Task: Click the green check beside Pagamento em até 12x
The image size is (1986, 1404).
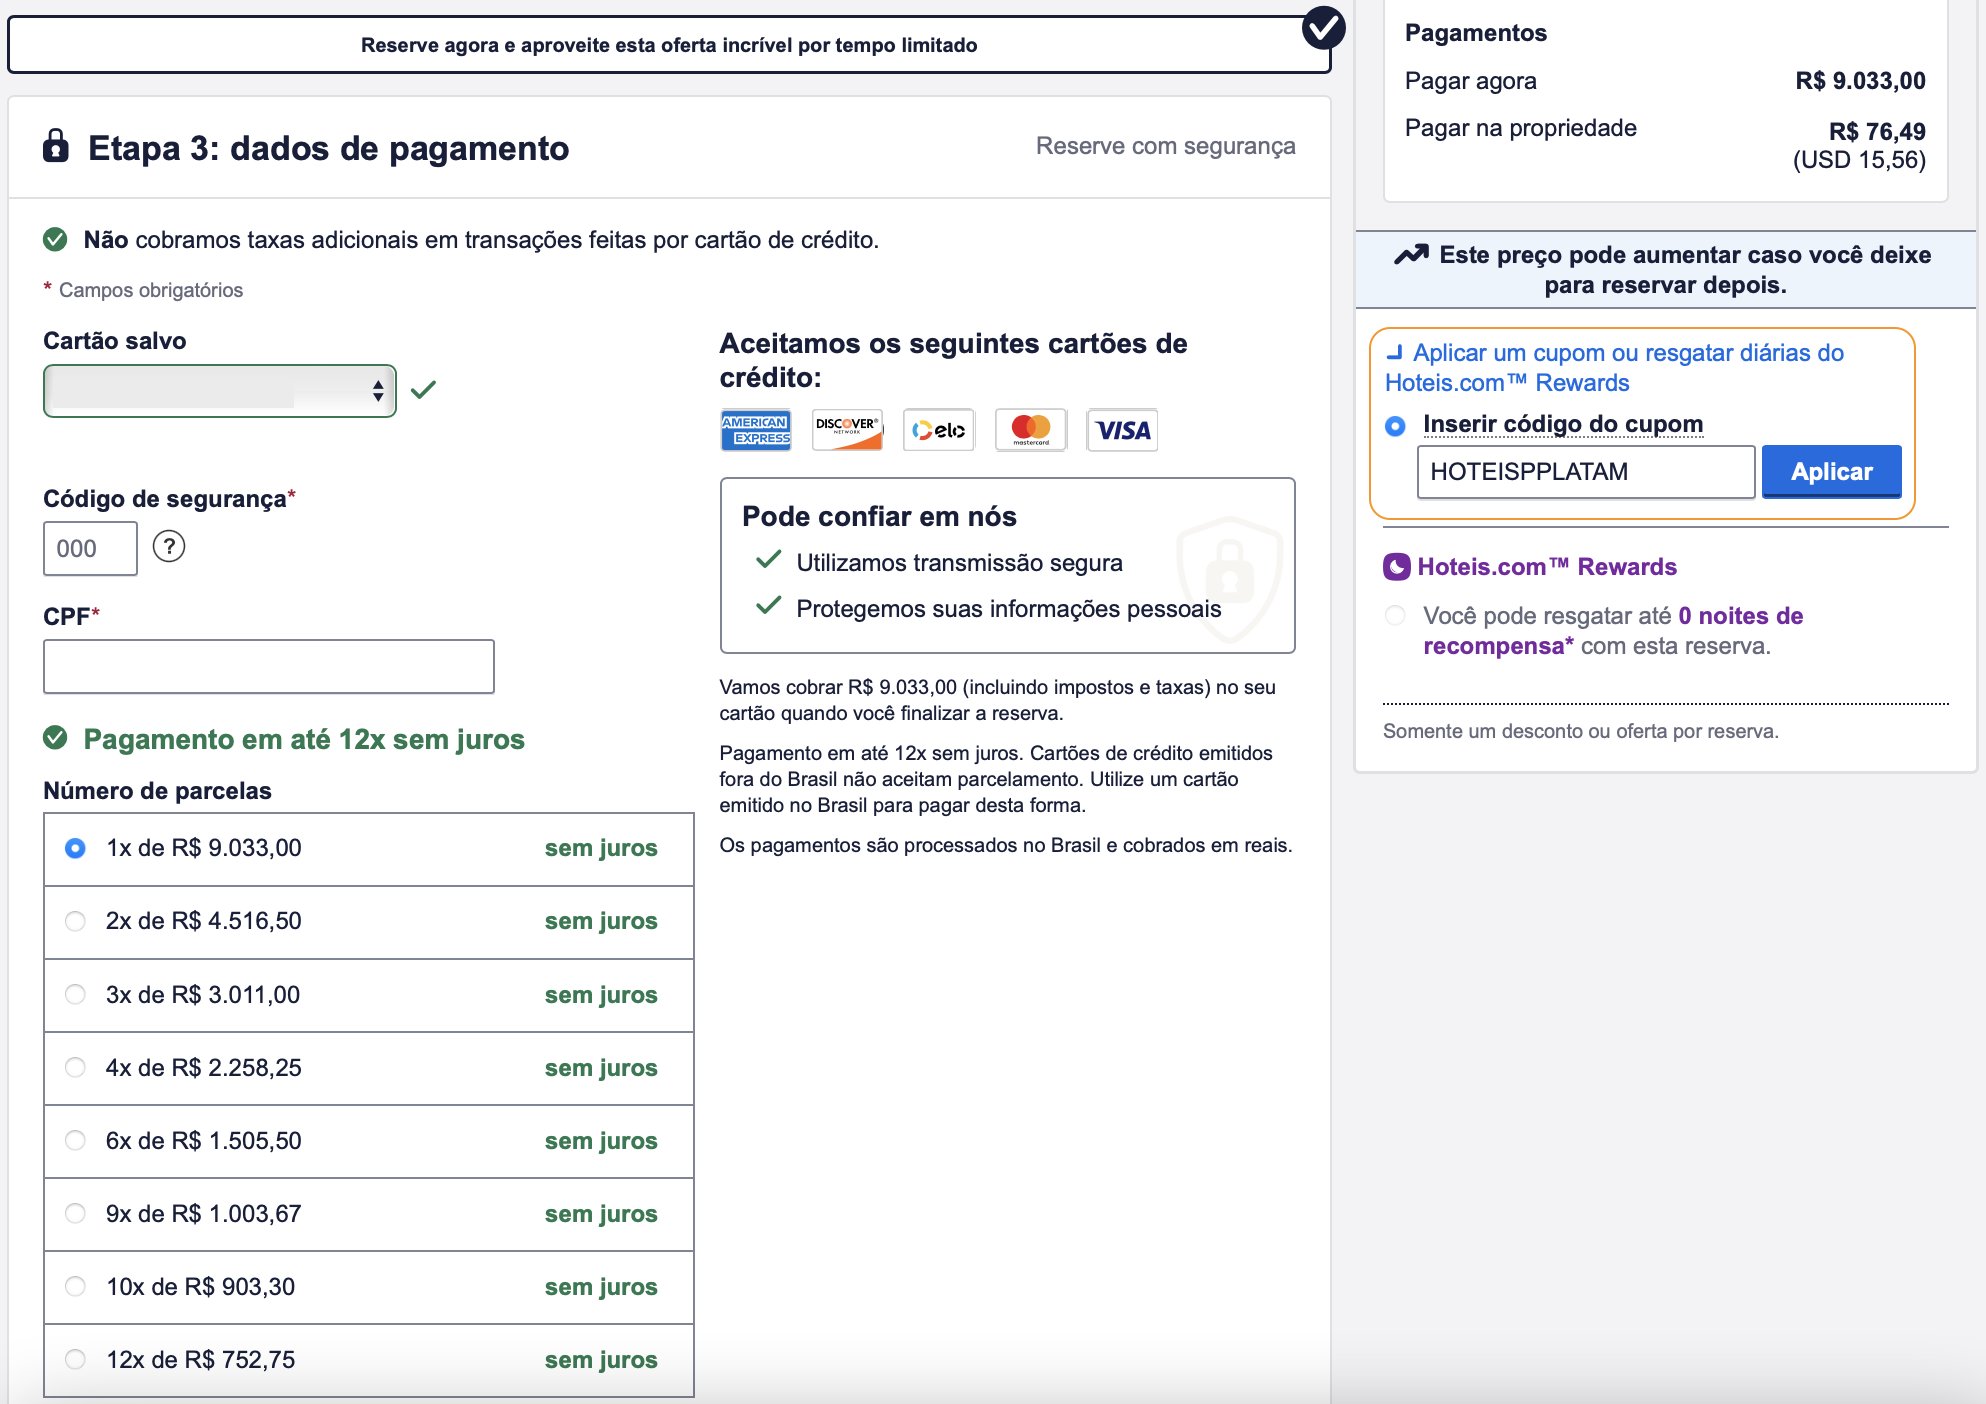Action: pyautogui.click(x=55, y=738)
